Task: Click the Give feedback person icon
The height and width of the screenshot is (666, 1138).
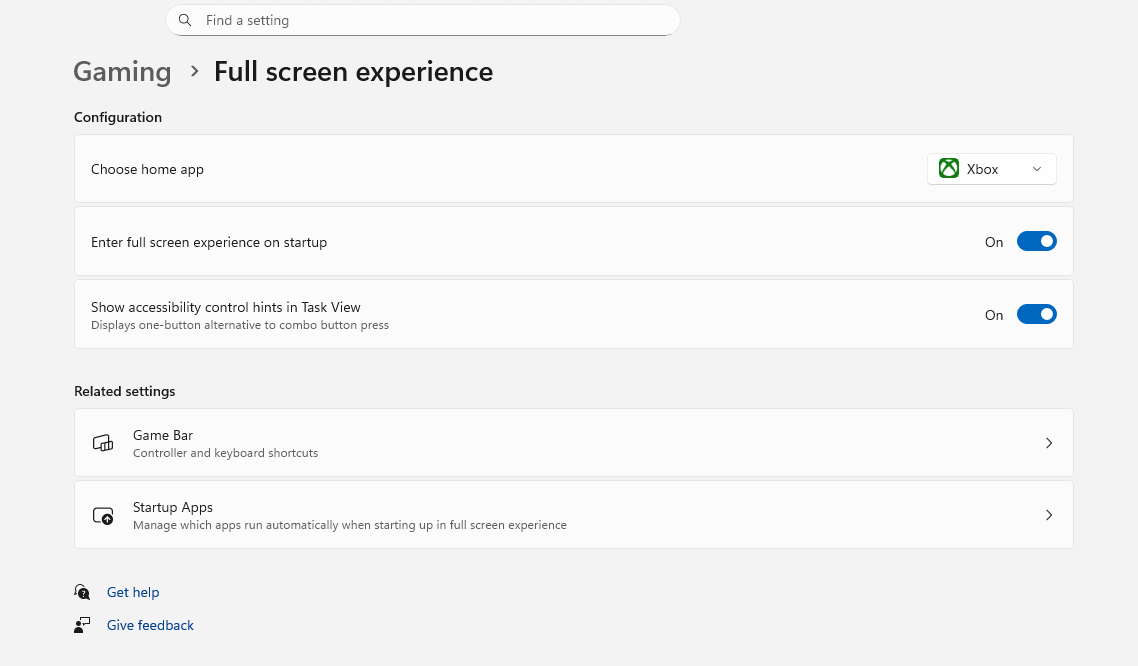Action: [x=82, y=624]
